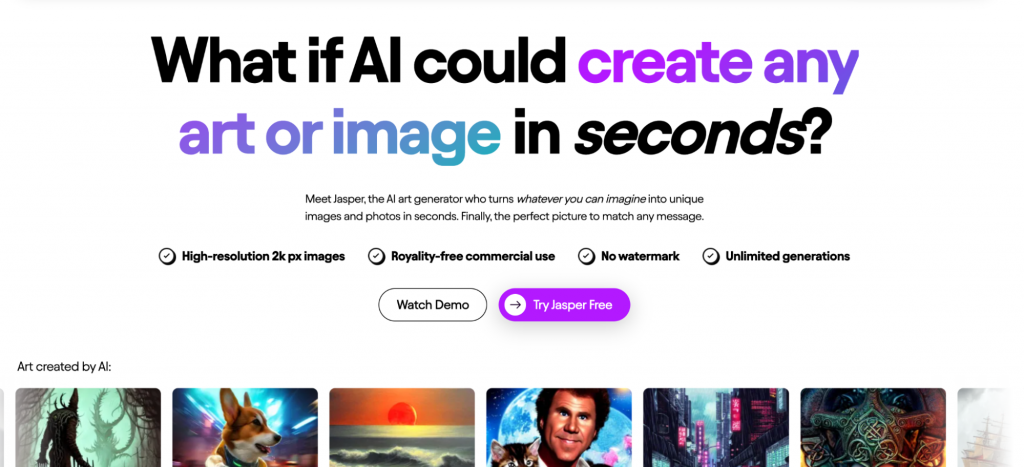The height and width of the screenshot is (467, 1024).
Task: Open the corgi dog artwork thumbnail
Action: point(245,428)
